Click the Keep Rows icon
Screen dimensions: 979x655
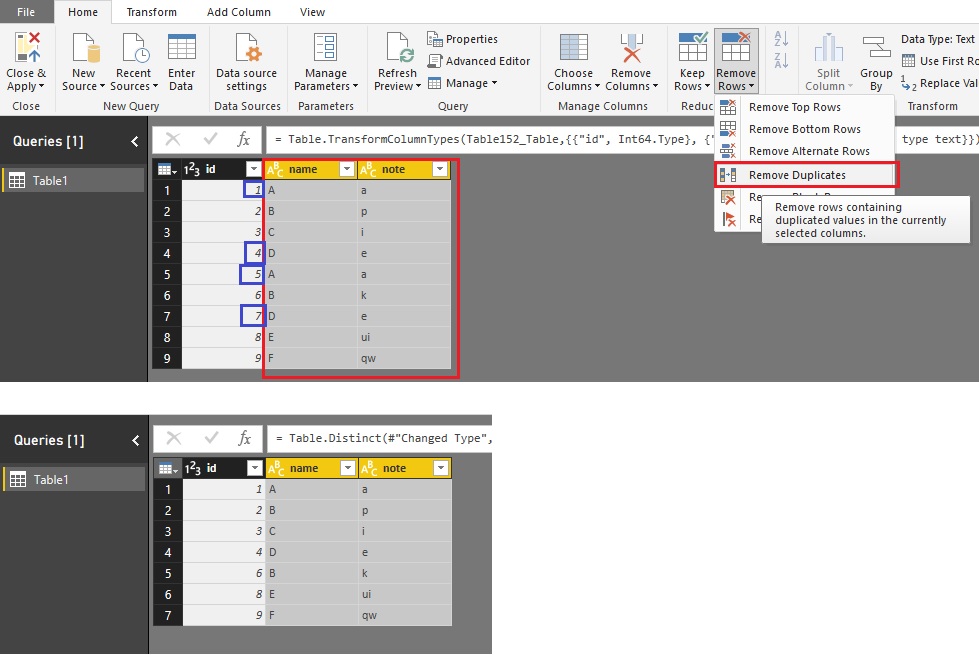click(692, 48)
